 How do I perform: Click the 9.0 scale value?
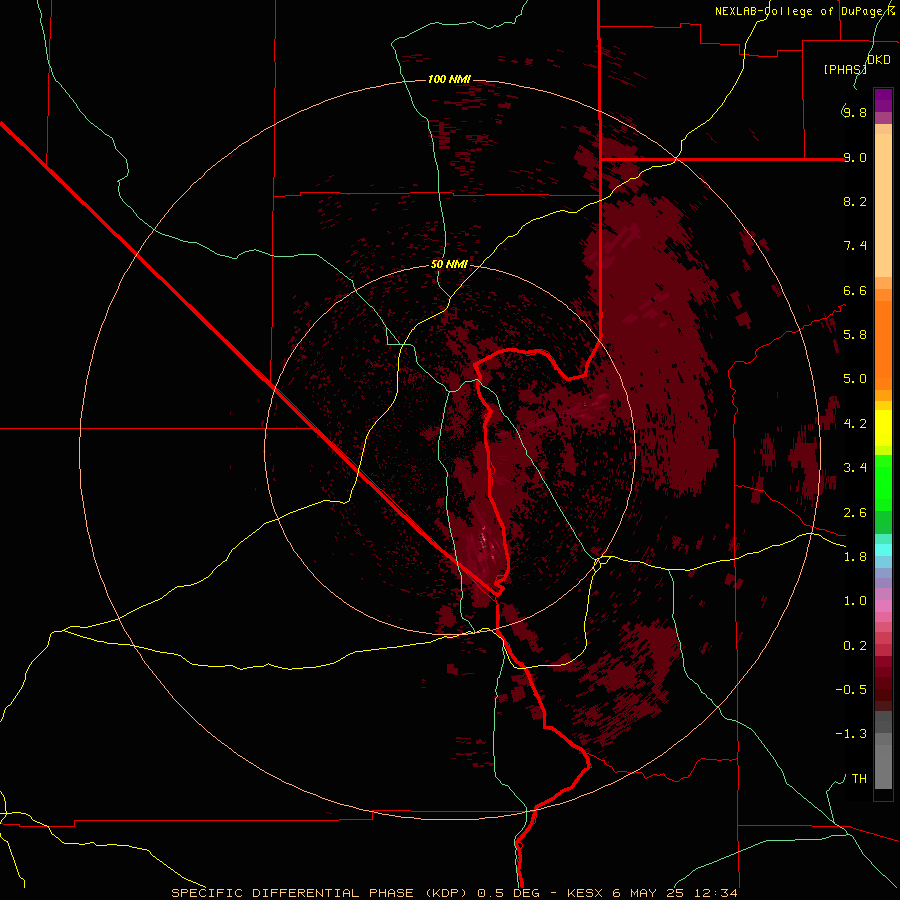click(855, 157)
